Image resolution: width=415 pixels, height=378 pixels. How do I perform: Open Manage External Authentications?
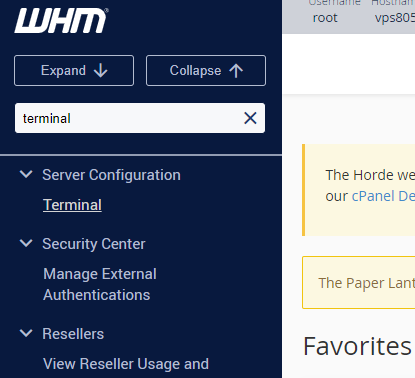tap(100, 284)
